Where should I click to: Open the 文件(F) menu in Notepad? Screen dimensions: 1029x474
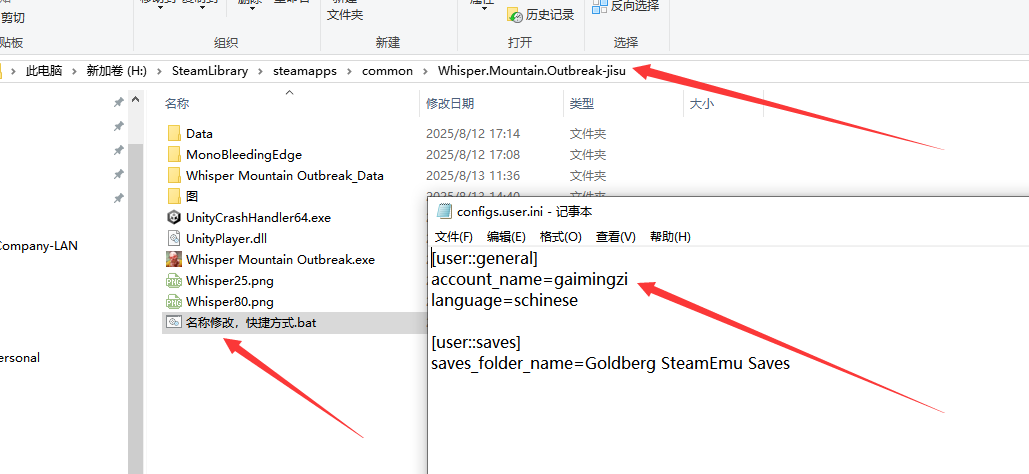[x=454, y=237]
